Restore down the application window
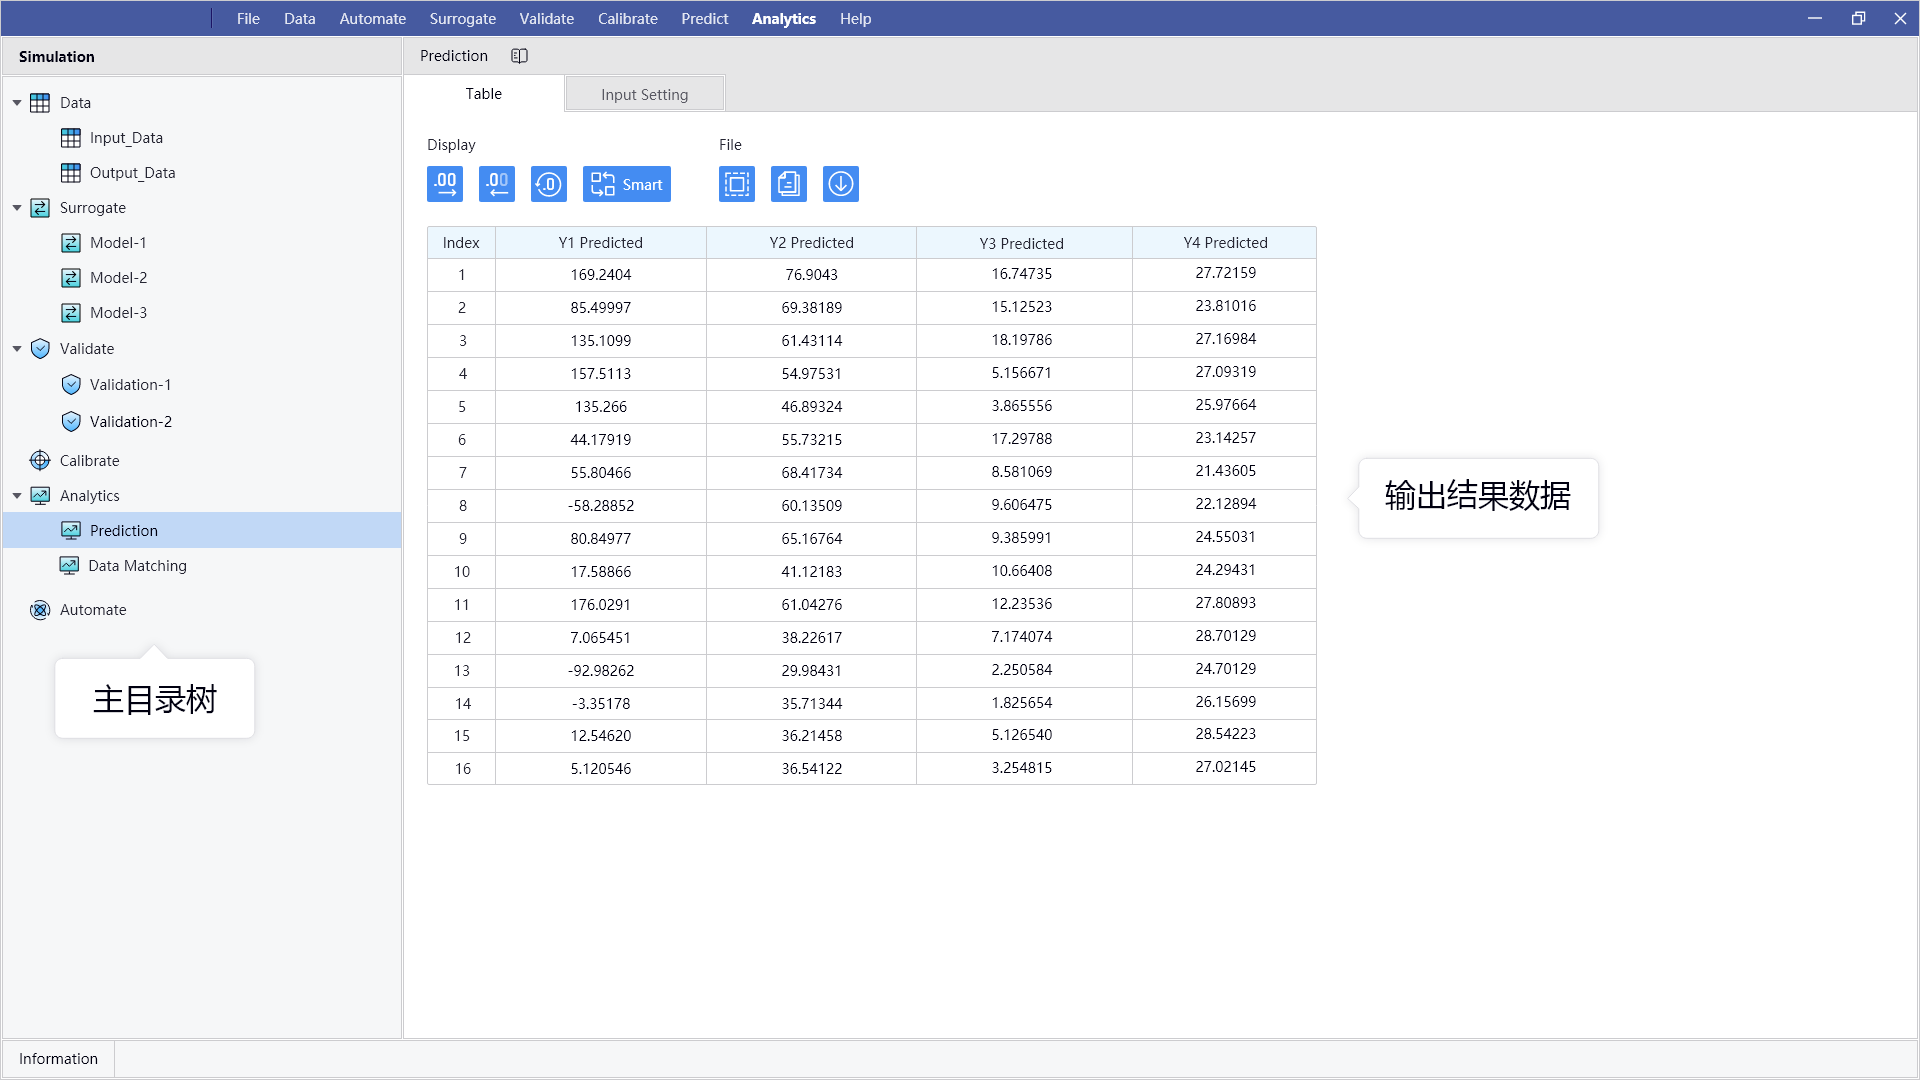Viewport: 1920px width, 1080px height. coord(1858,18)
